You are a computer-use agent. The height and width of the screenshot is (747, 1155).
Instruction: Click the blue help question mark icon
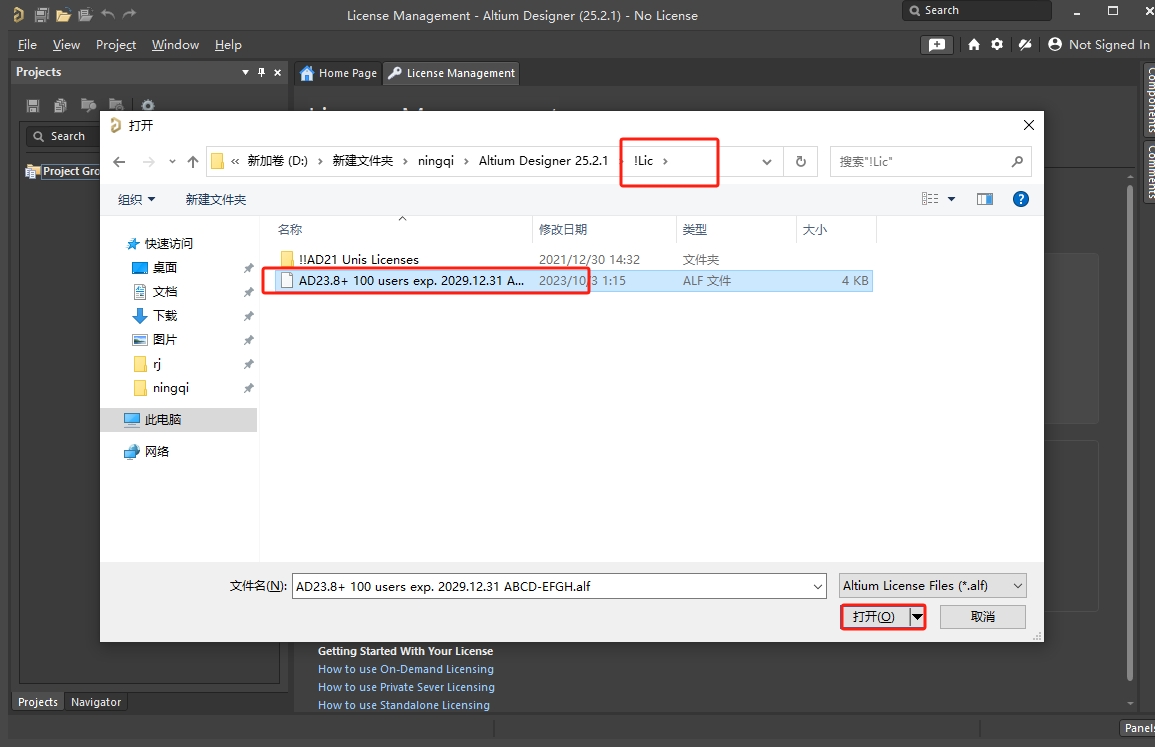(1020, 199)
